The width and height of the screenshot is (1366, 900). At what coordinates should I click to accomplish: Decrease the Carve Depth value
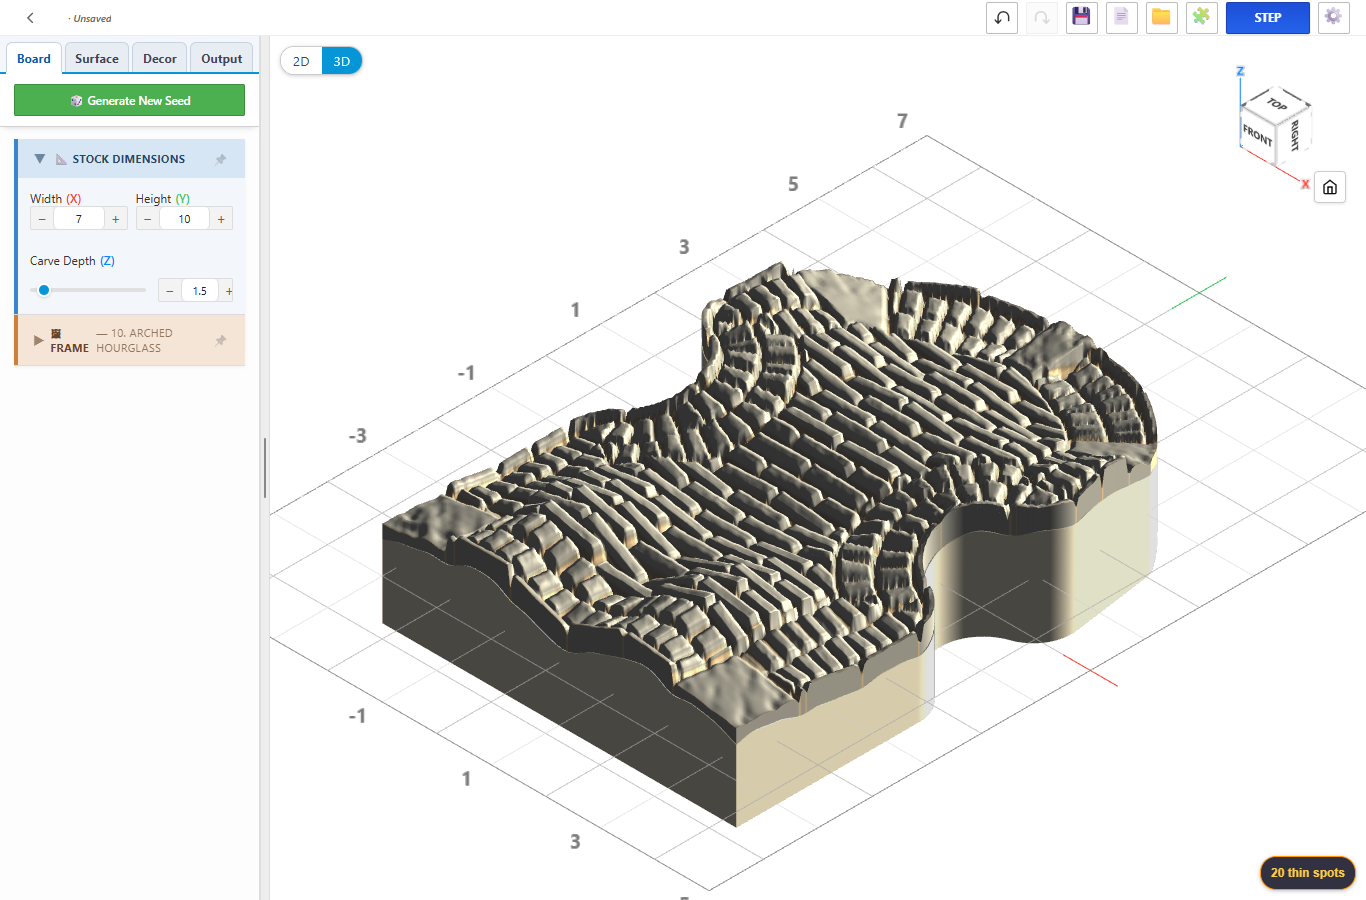[170, 291]
